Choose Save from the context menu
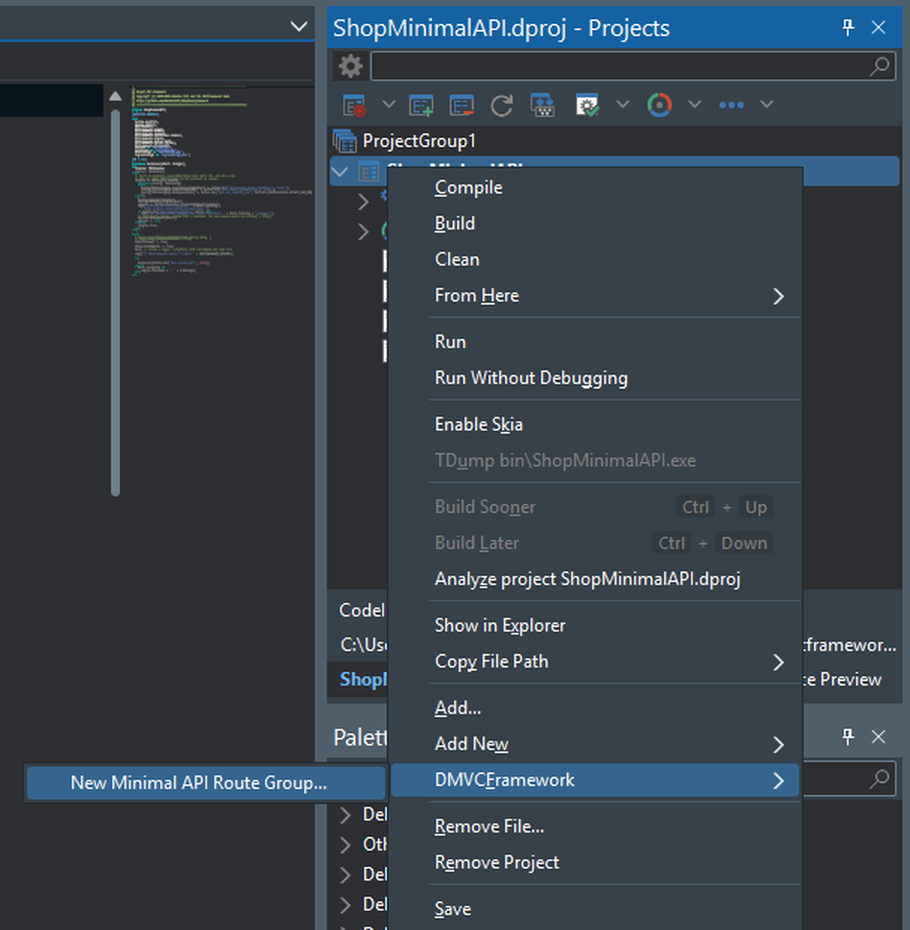Image resolution: width=910 pixels, height=930 pixels. 595,909
